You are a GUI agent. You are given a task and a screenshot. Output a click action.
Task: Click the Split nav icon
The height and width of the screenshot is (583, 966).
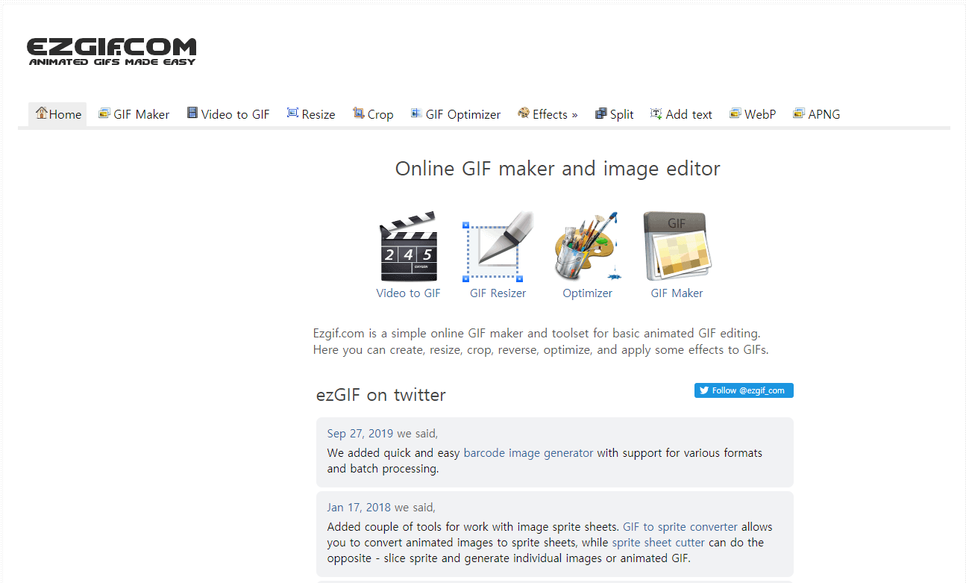click(x=601, y=113)
